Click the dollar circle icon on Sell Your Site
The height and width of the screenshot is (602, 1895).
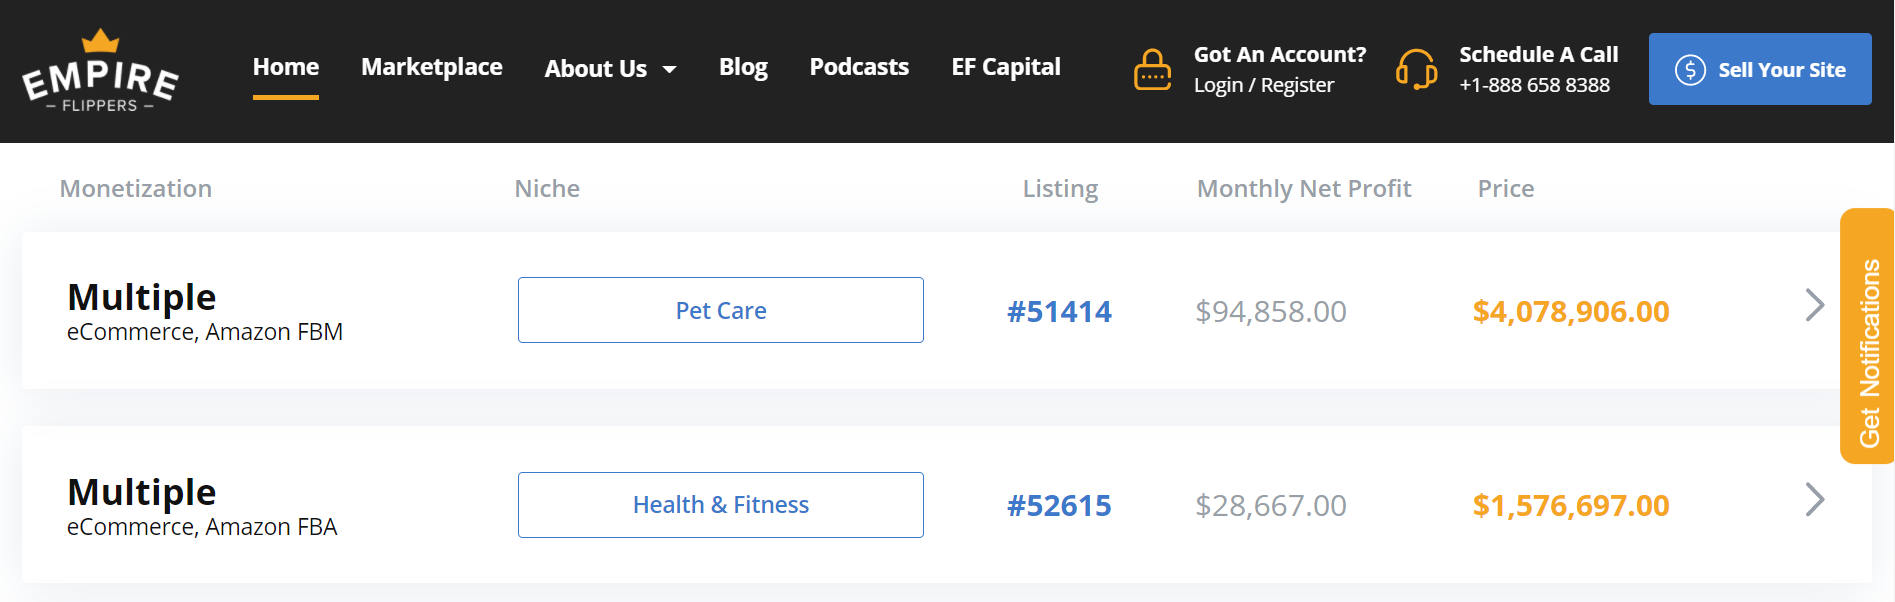pyautogui.click(x=1690, y=70)
